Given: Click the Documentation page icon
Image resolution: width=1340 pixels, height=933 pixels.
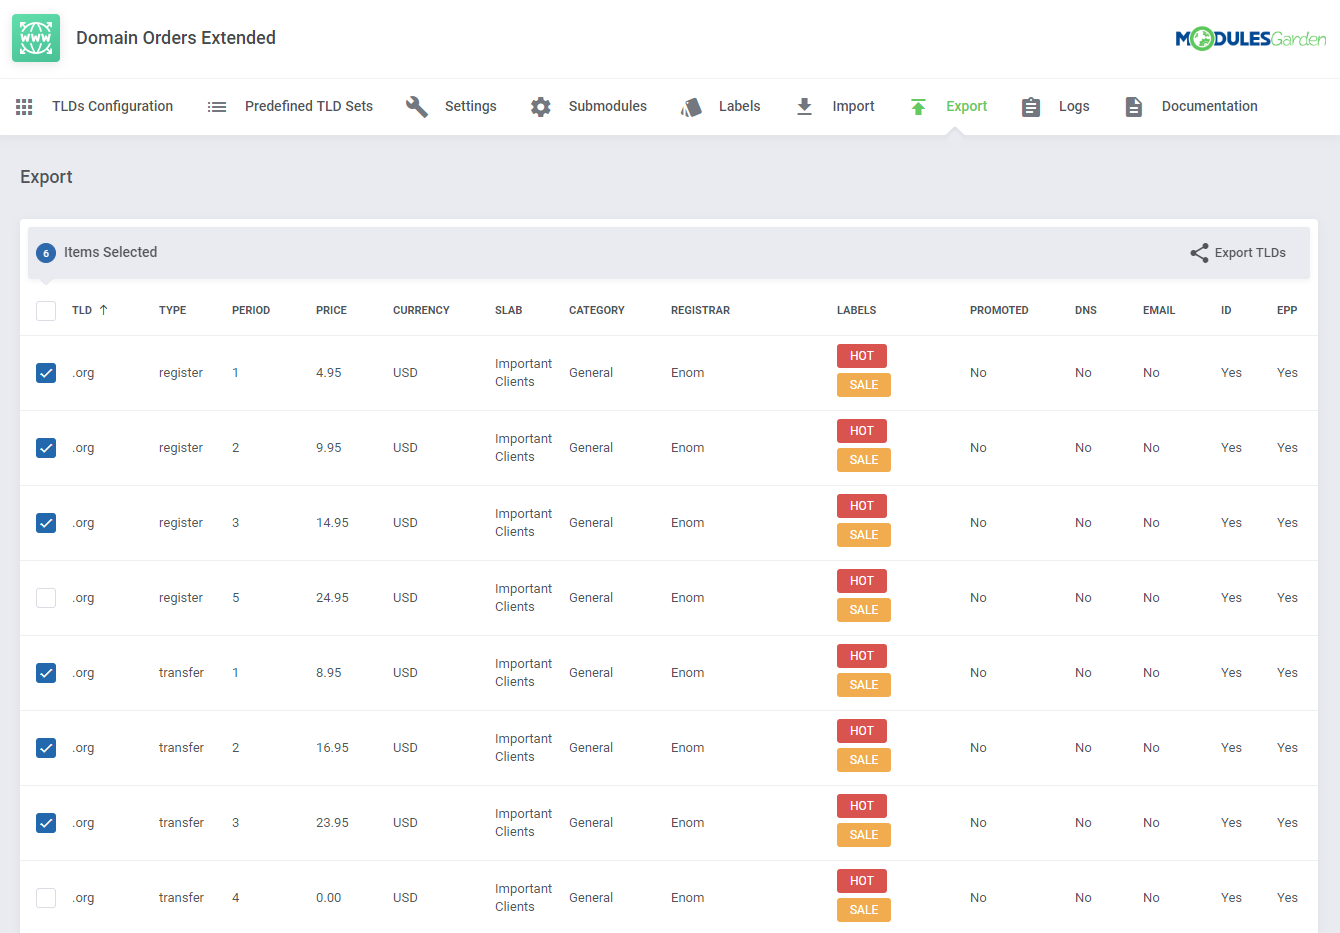Looking at the screenshot, I should (x=1133, y=107).
